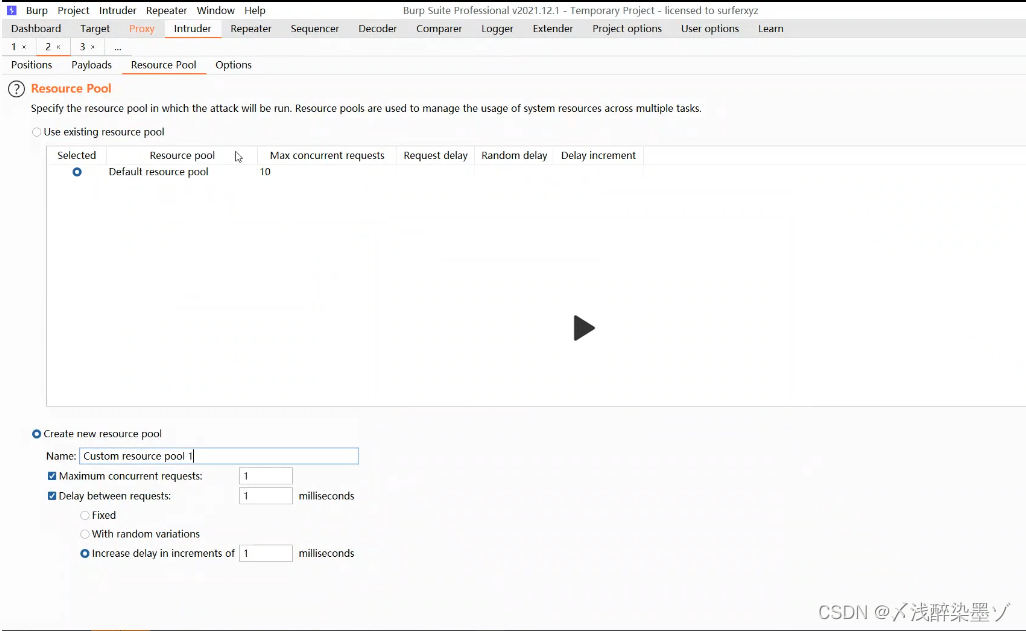
Task: Sort by the Random delay column header
Action: pos(514,155)
